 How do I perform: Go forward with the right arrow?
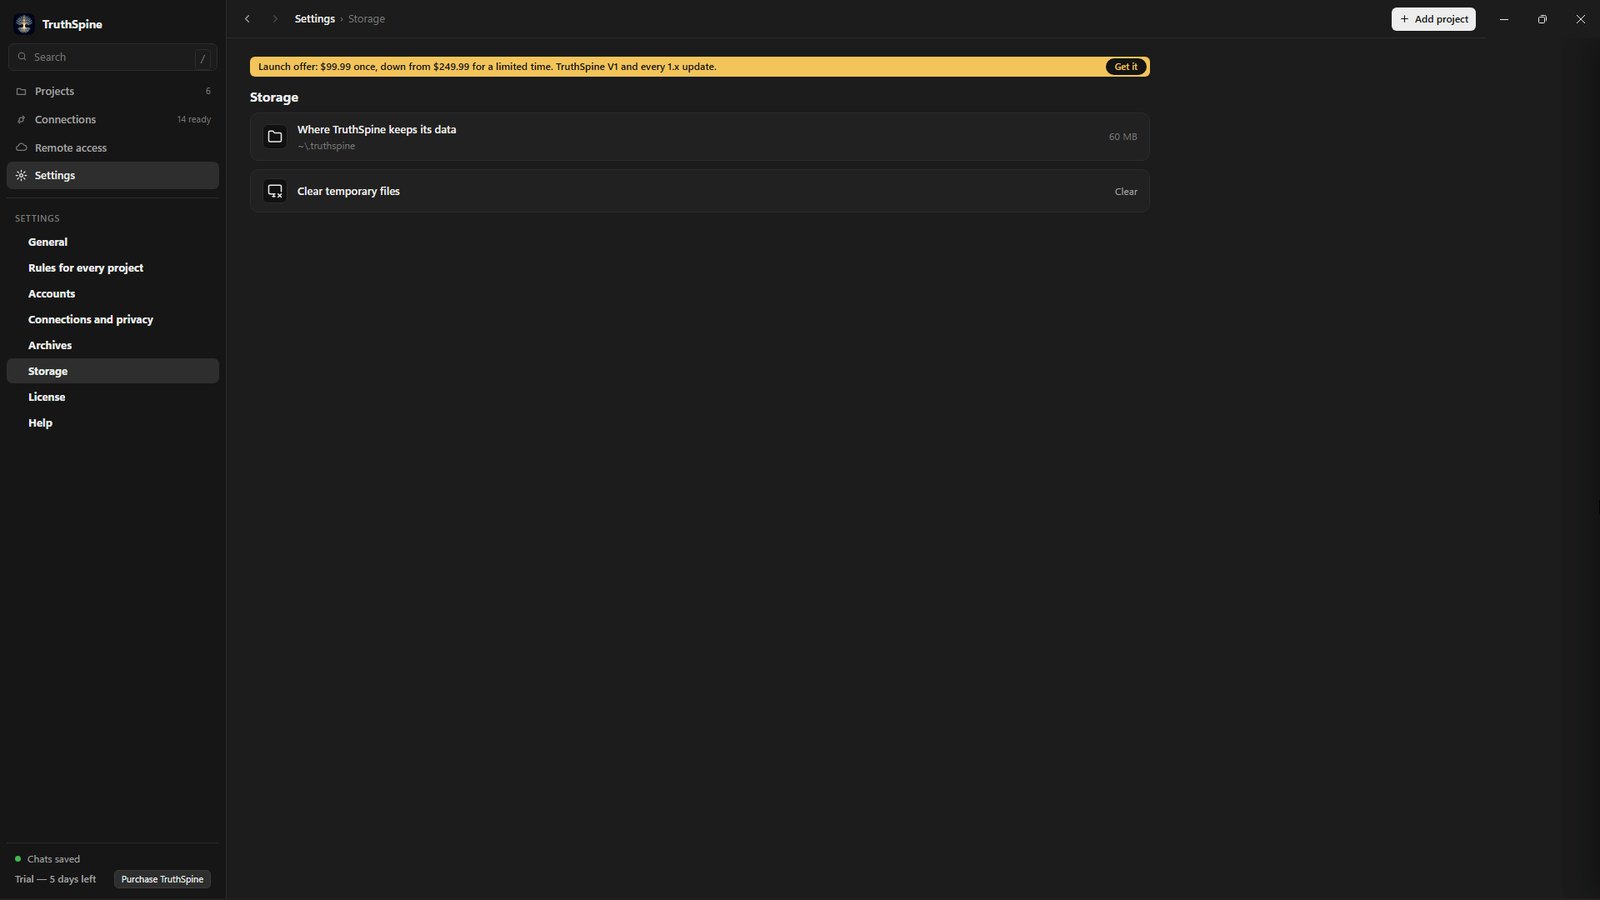point(275,19)
